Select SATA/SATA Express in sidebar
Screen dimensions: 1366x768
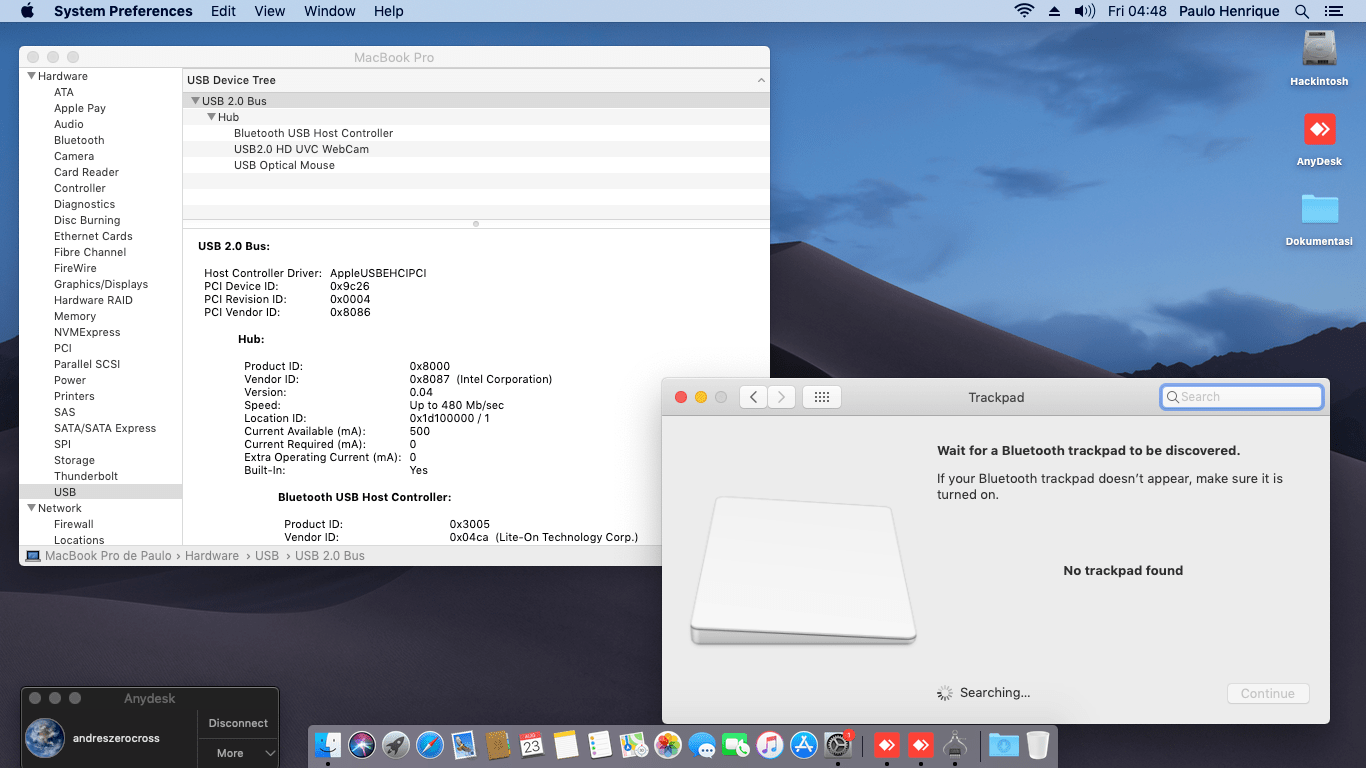tap(105, 428)
